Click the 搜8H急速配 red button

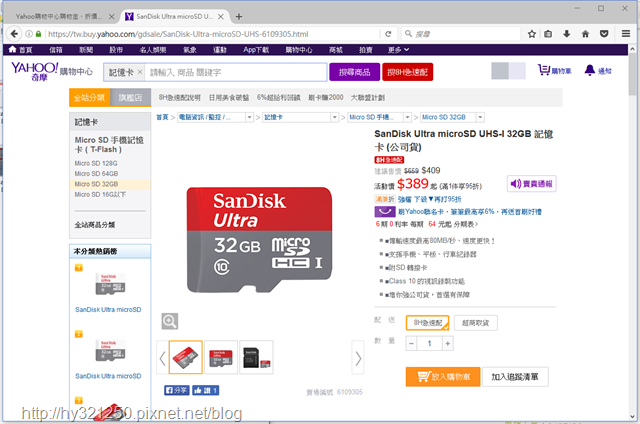407,72
